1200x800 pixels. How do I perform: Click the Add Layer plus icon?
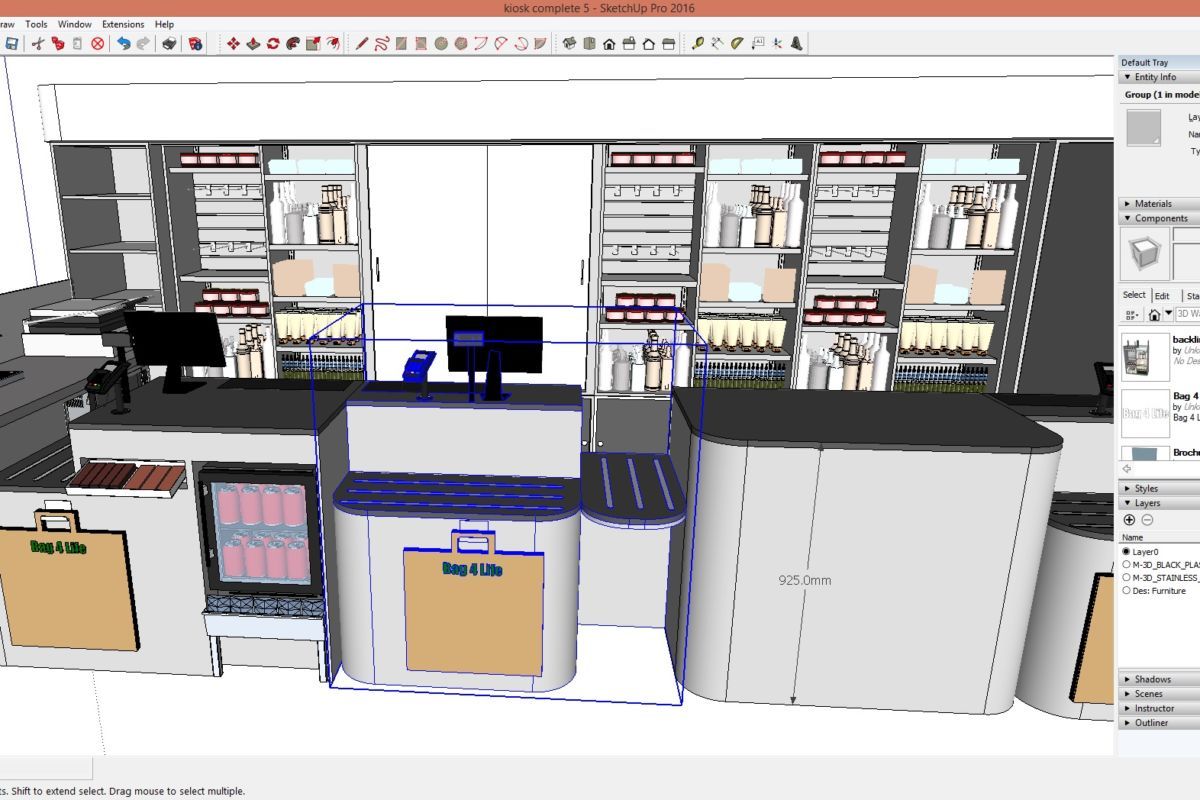[x=1130, y=520]
